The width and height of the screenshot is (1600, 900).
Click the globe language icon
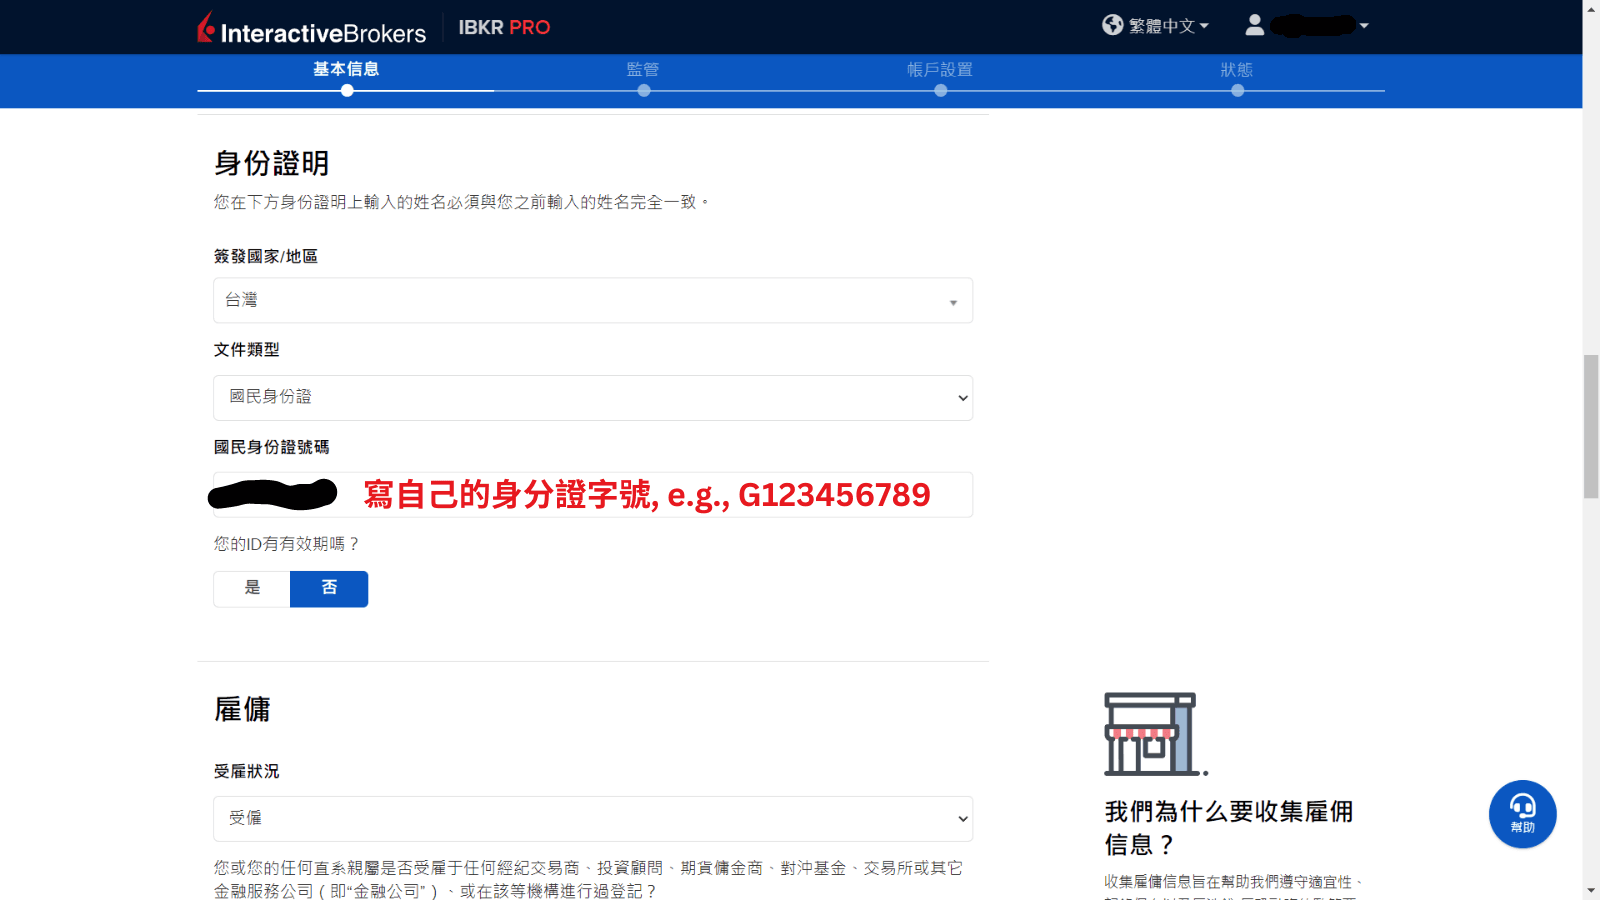pos(1112,25)
